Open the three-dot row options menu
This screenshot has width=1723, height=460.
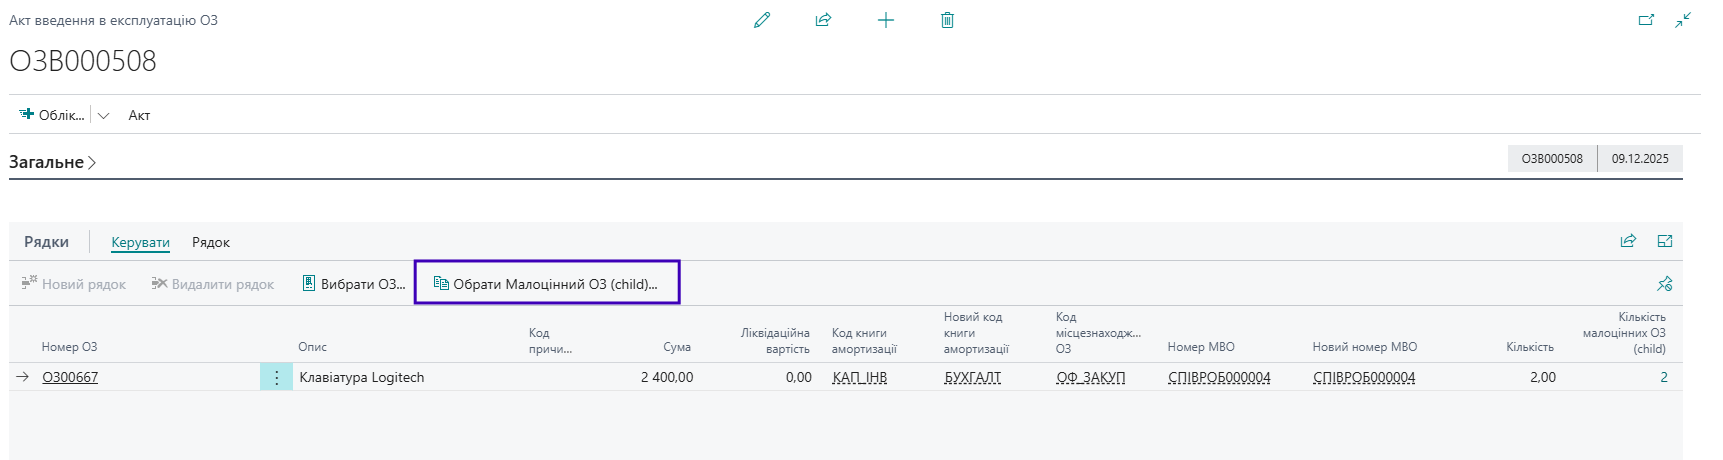click(x=276, y=378)
